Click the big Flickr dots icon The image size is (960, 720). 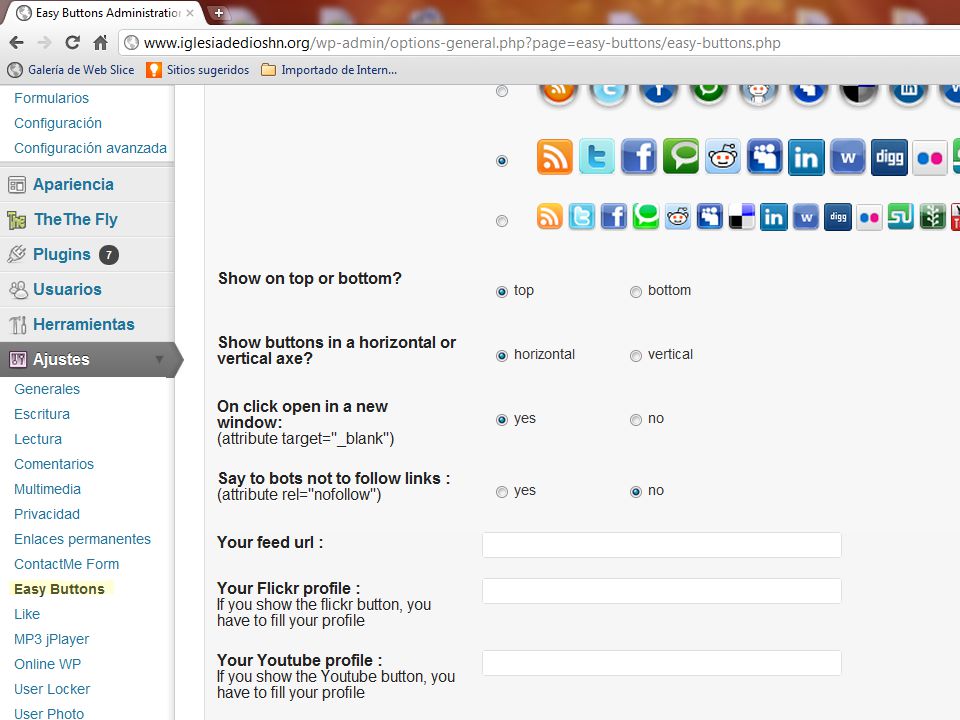pos(930,157)
